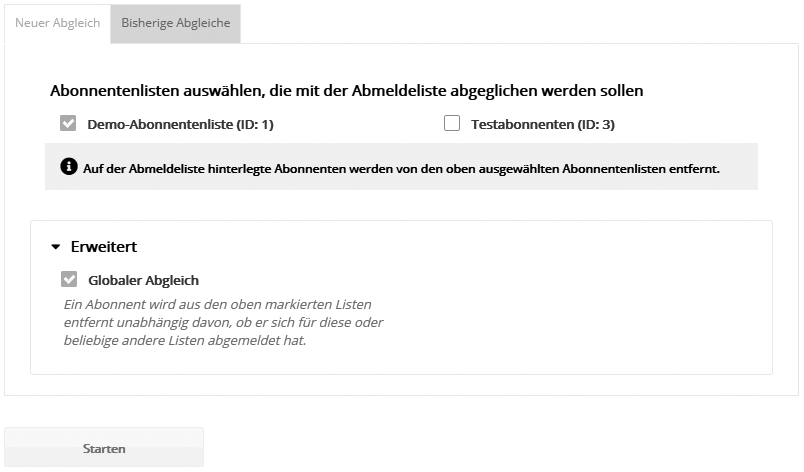Viewport: 804px width, 472px height.
Task: Collapse the Erweitert section using its triangle arrow
Action: (56, 246)
